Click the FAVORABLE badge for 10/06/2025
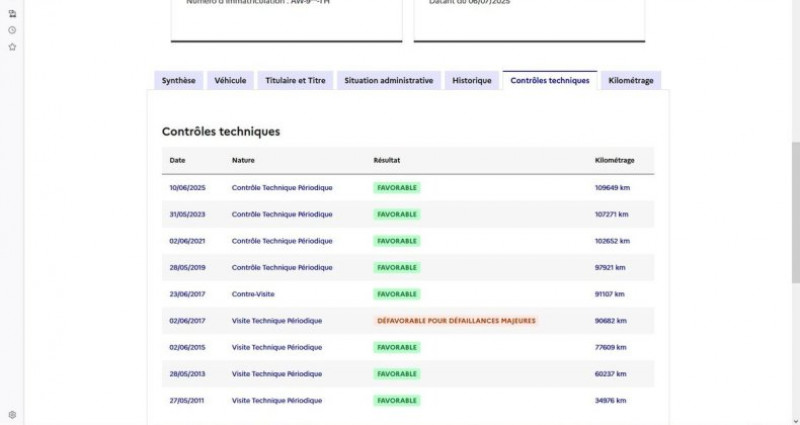This screenshot has height=425, width=800. tap(397, 187)
